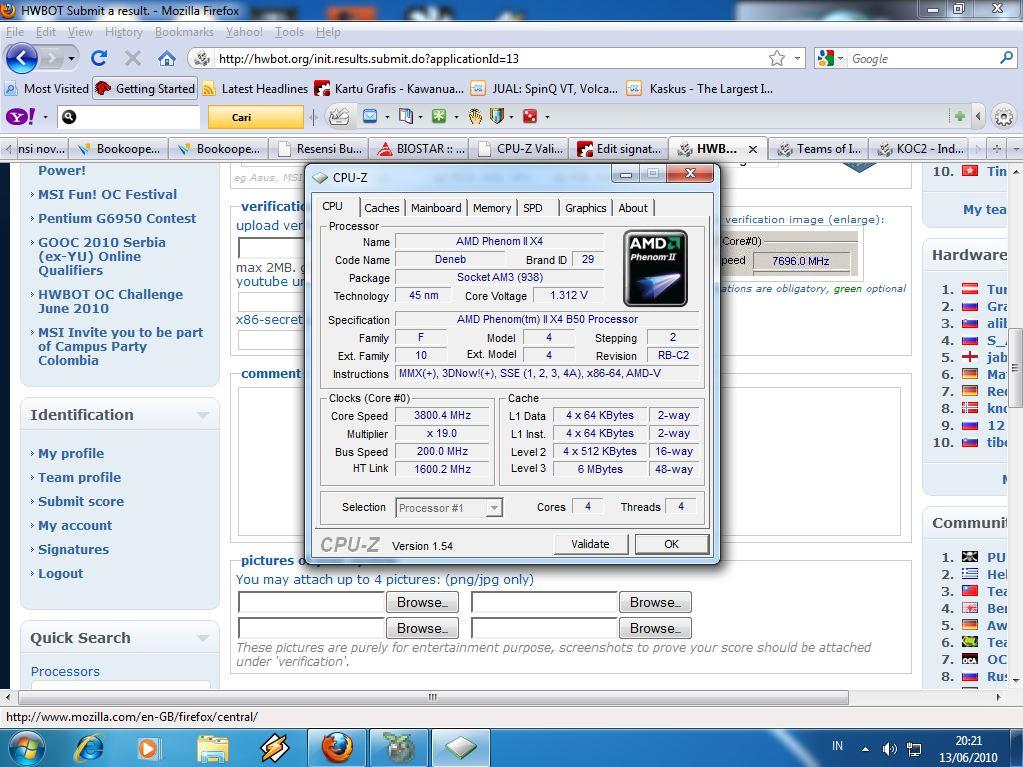Open the Windows Start orb
This screenshot has height=767, width=1023.
pyautogui.click(x=26, y=748)
